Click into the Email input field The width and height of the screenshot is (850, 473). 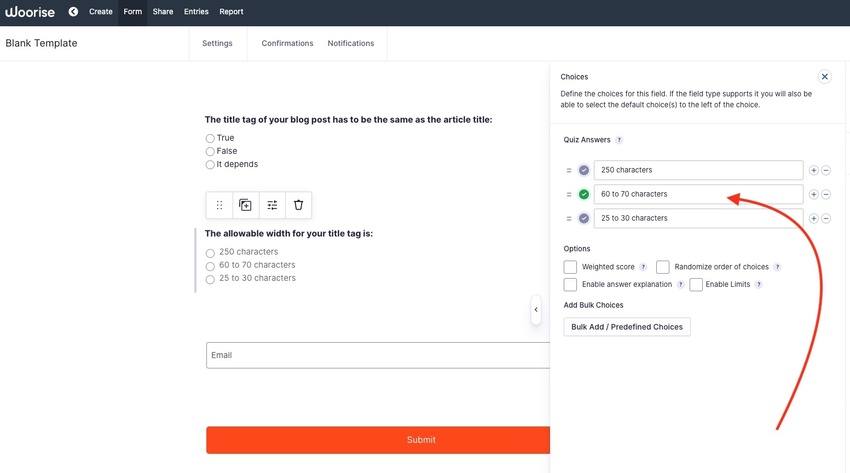[x=378, y=355]
